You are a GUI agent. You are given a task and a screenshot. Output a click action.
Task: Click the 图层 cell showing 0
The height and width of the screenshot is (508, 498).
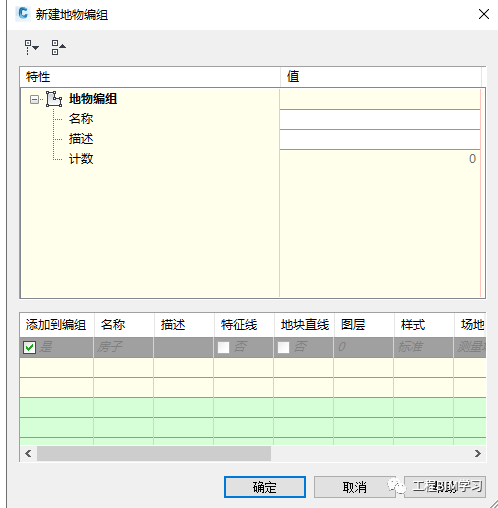pyautogui.click(x=363, y=347)
